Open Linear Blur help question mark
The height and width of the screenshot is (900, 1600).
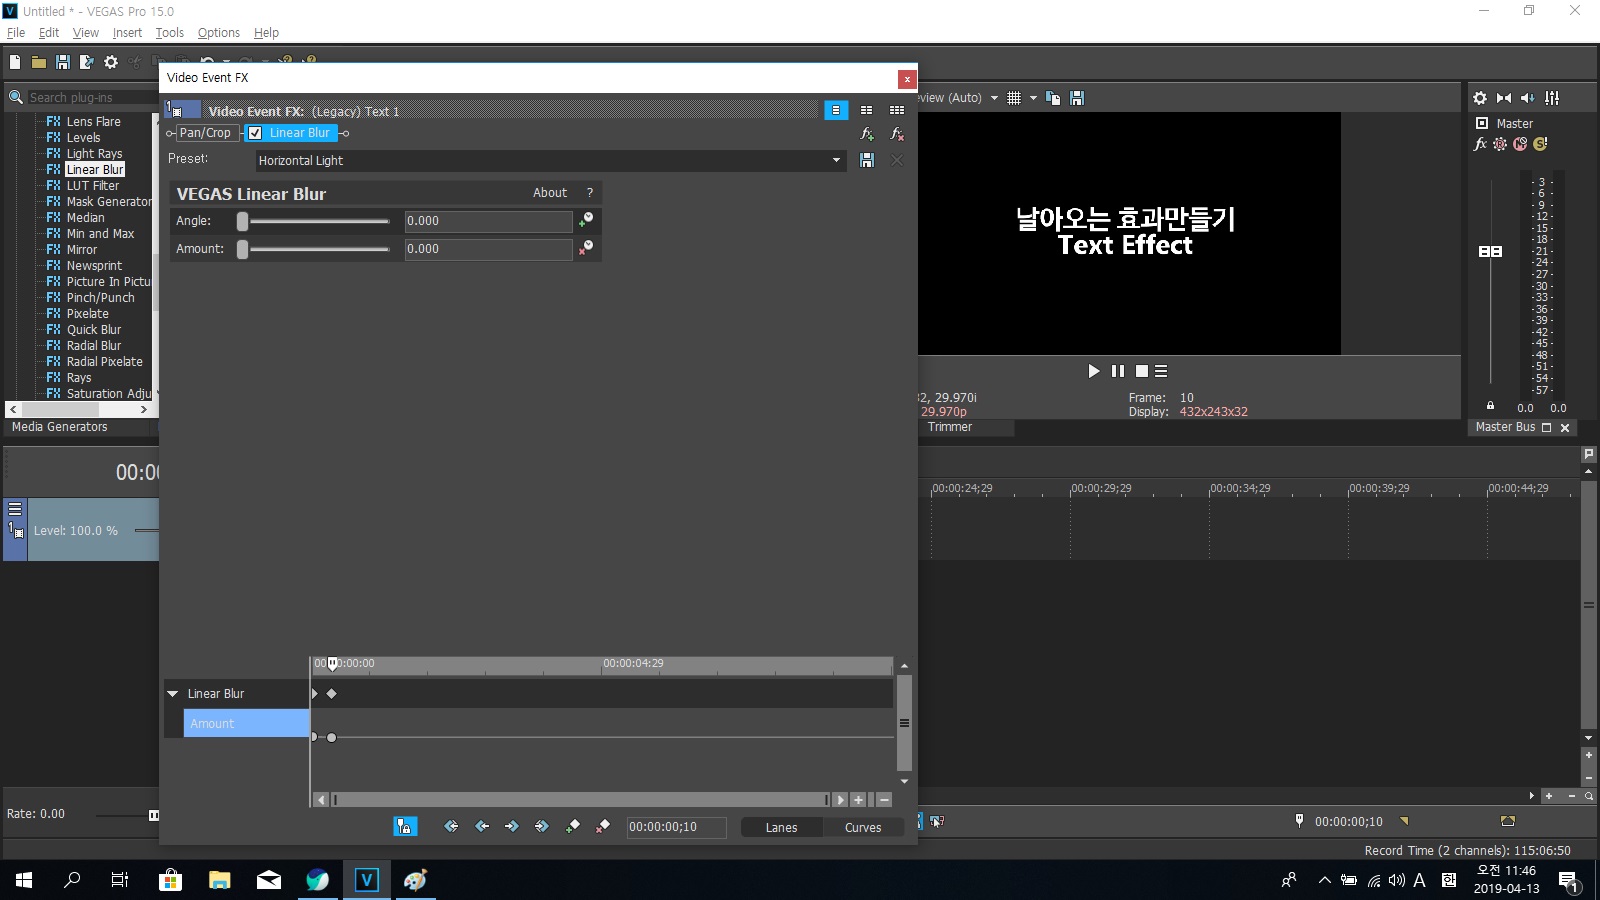tap(590, 193)
